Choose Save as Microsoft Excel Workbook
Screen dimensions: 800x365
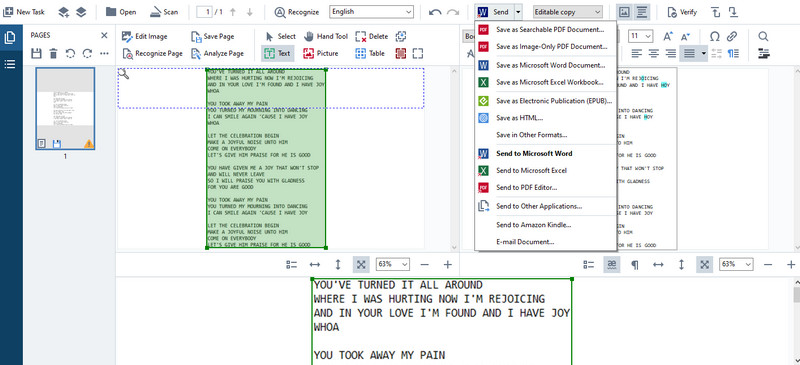(545, 82)
